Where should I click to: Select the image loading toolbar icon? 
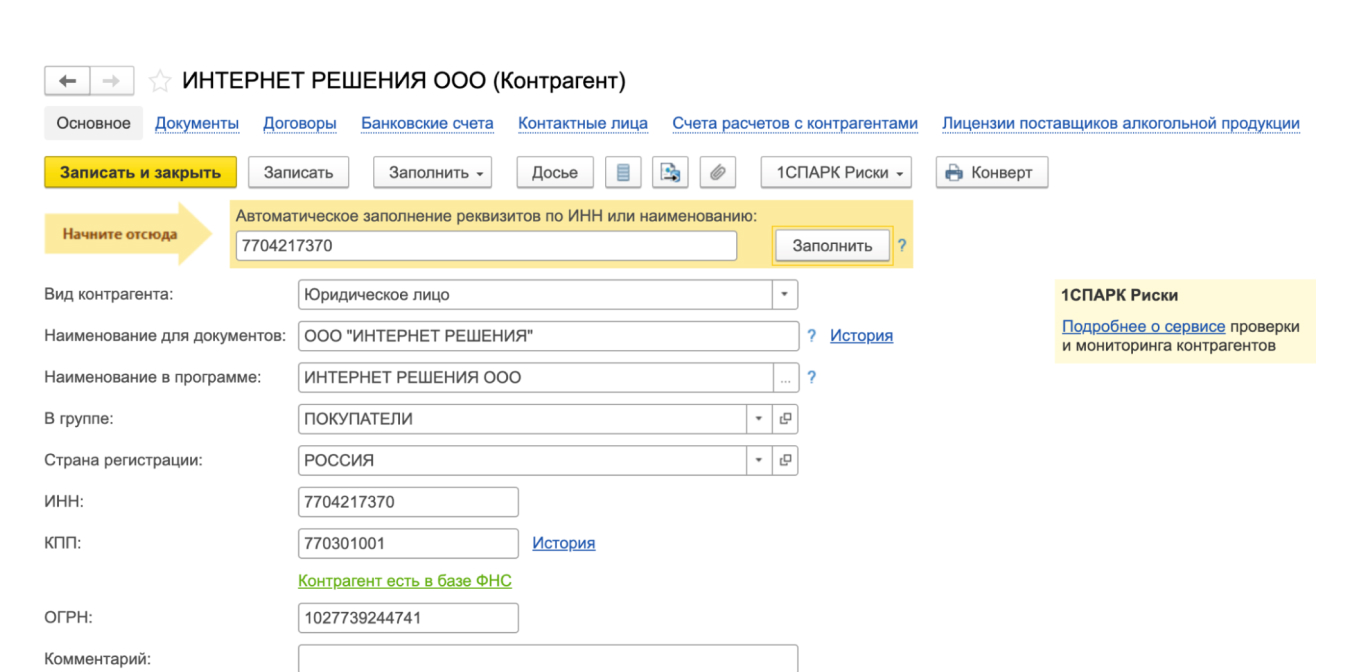click(670, 172)
